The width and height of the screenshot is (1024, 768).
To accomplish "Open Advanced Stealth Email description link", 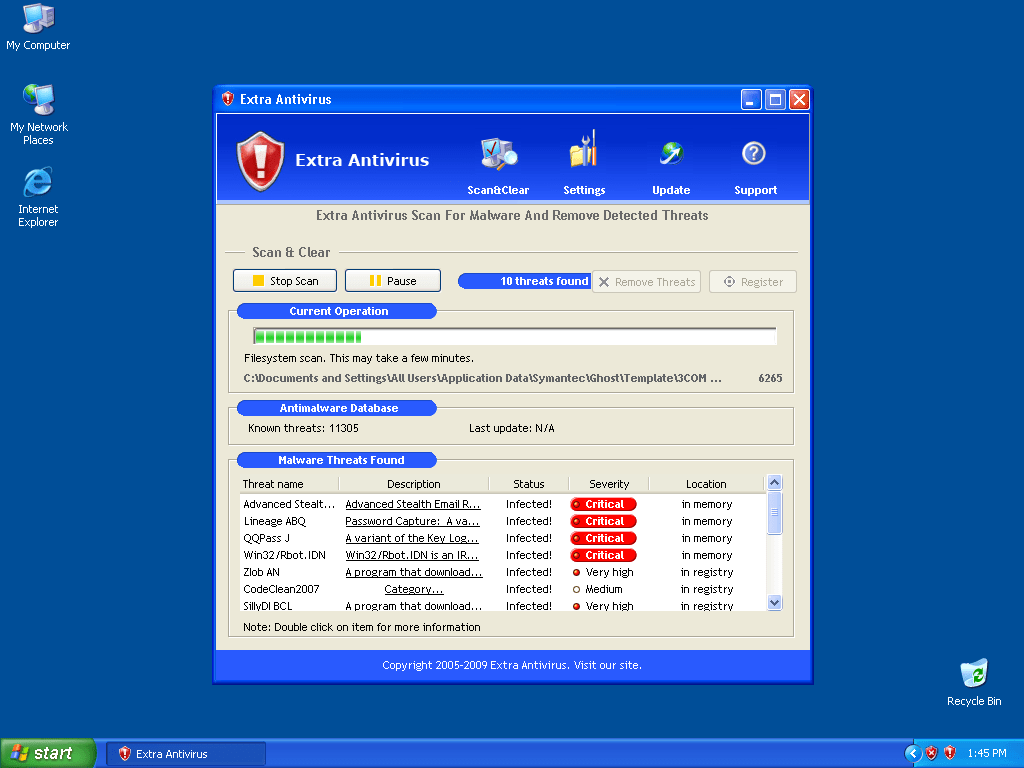I will tap(413, 504).
